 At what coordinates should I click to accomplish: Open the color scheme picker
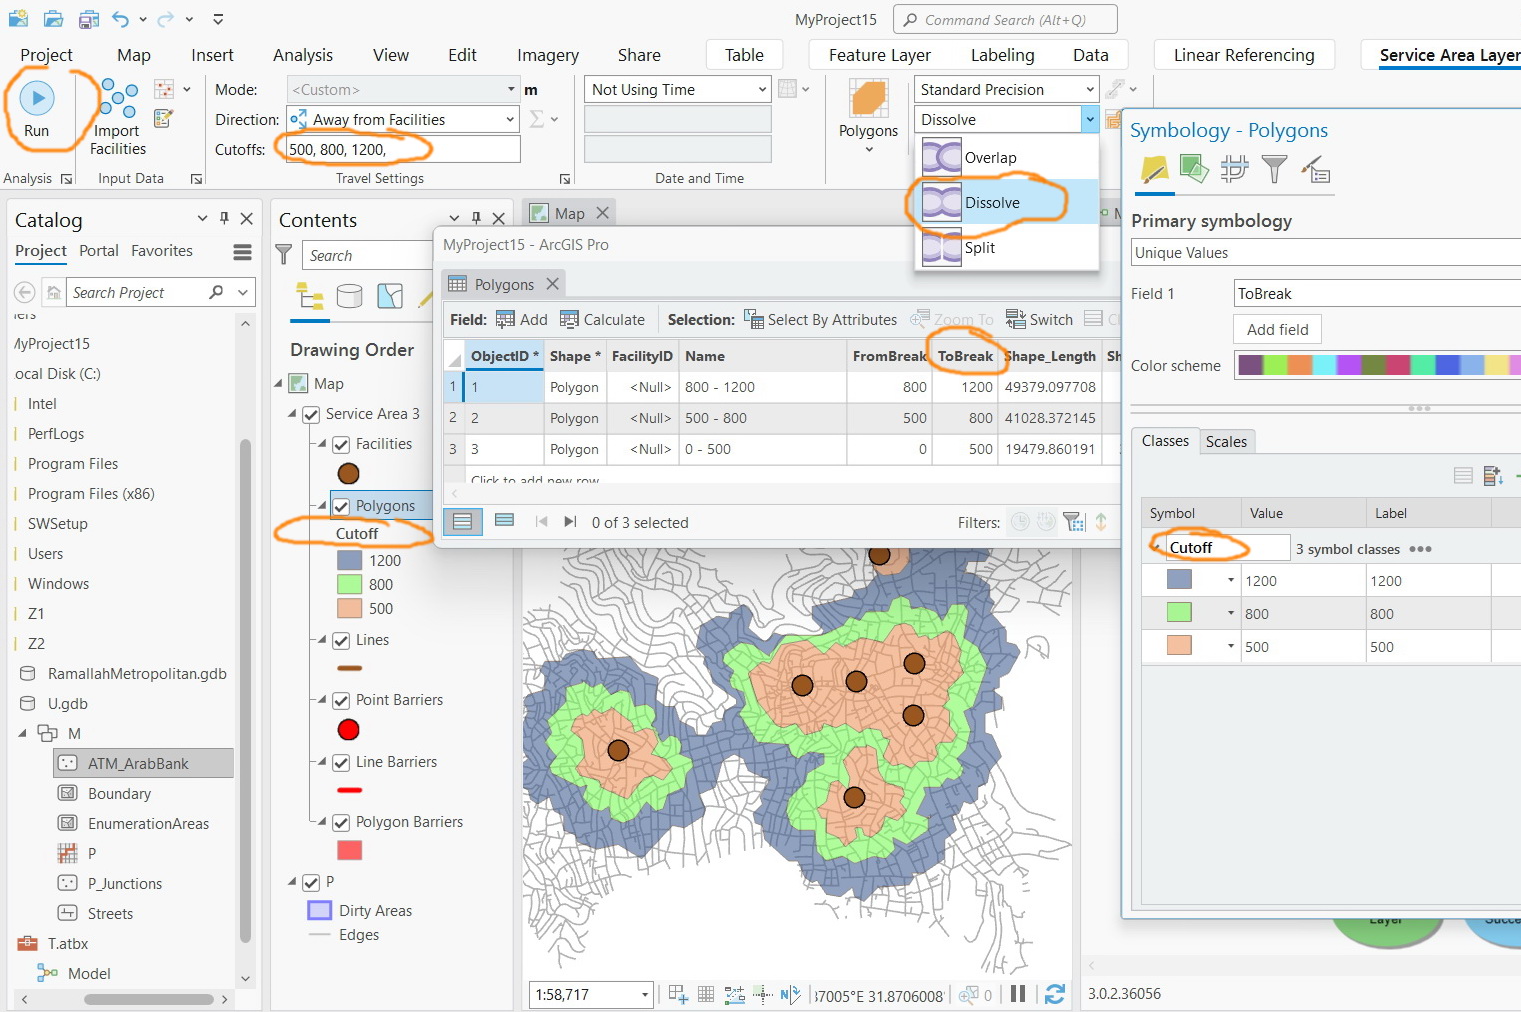pyautogui.click(x=1374, y=365)
